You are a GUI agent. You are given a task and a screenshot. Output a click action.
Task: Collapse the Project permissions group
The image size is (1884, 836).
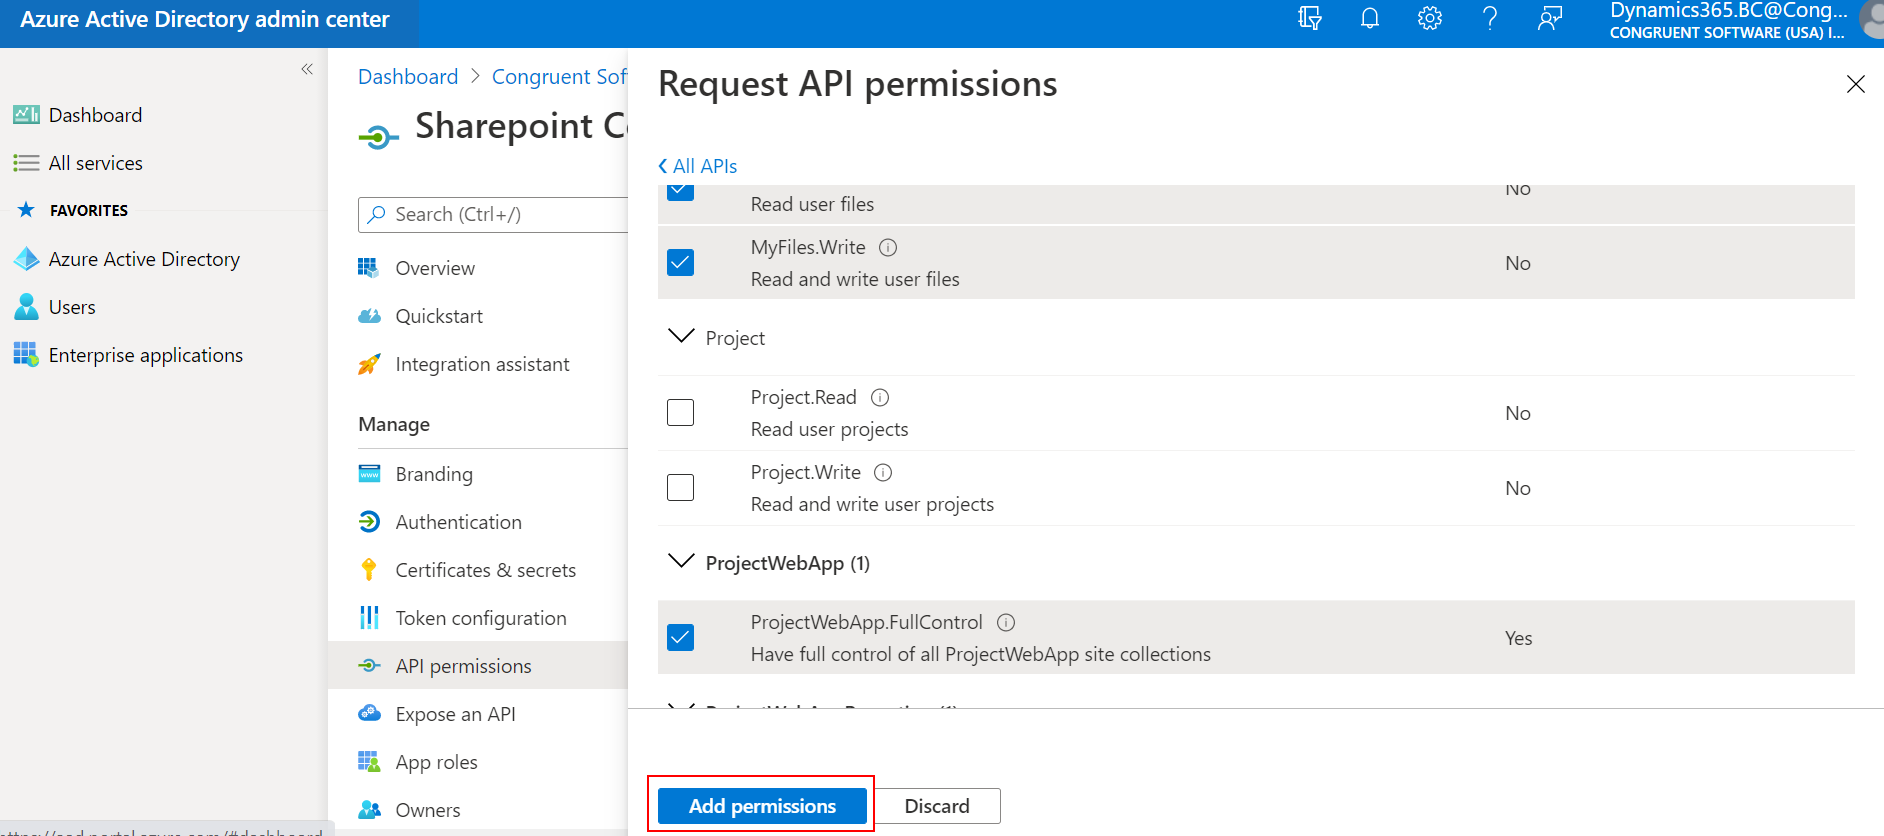click(681, 337)
